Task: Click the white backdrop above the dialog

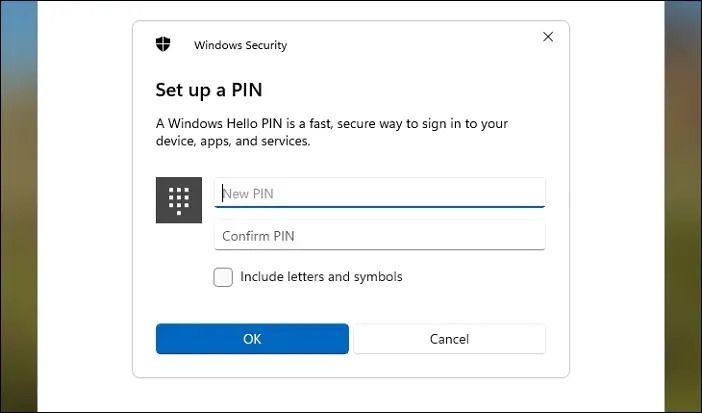Action: pos(350,10)
